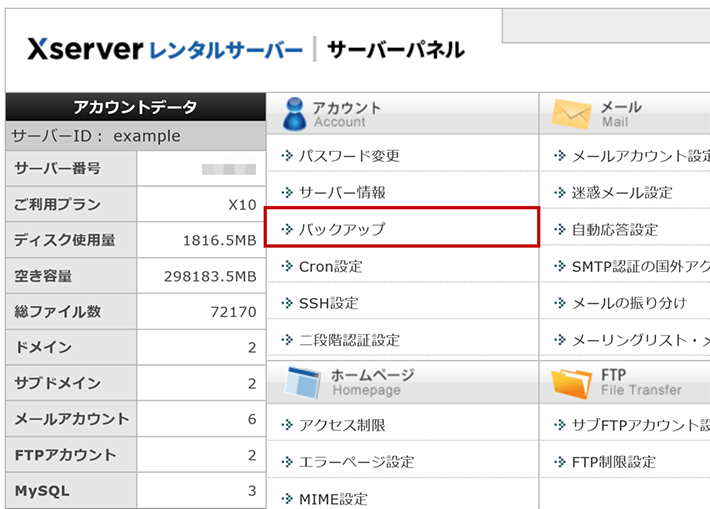This screenshot has height=509, width=710.
Task: Click the FTPアカウント row label
Action: (x=66, y=455)
